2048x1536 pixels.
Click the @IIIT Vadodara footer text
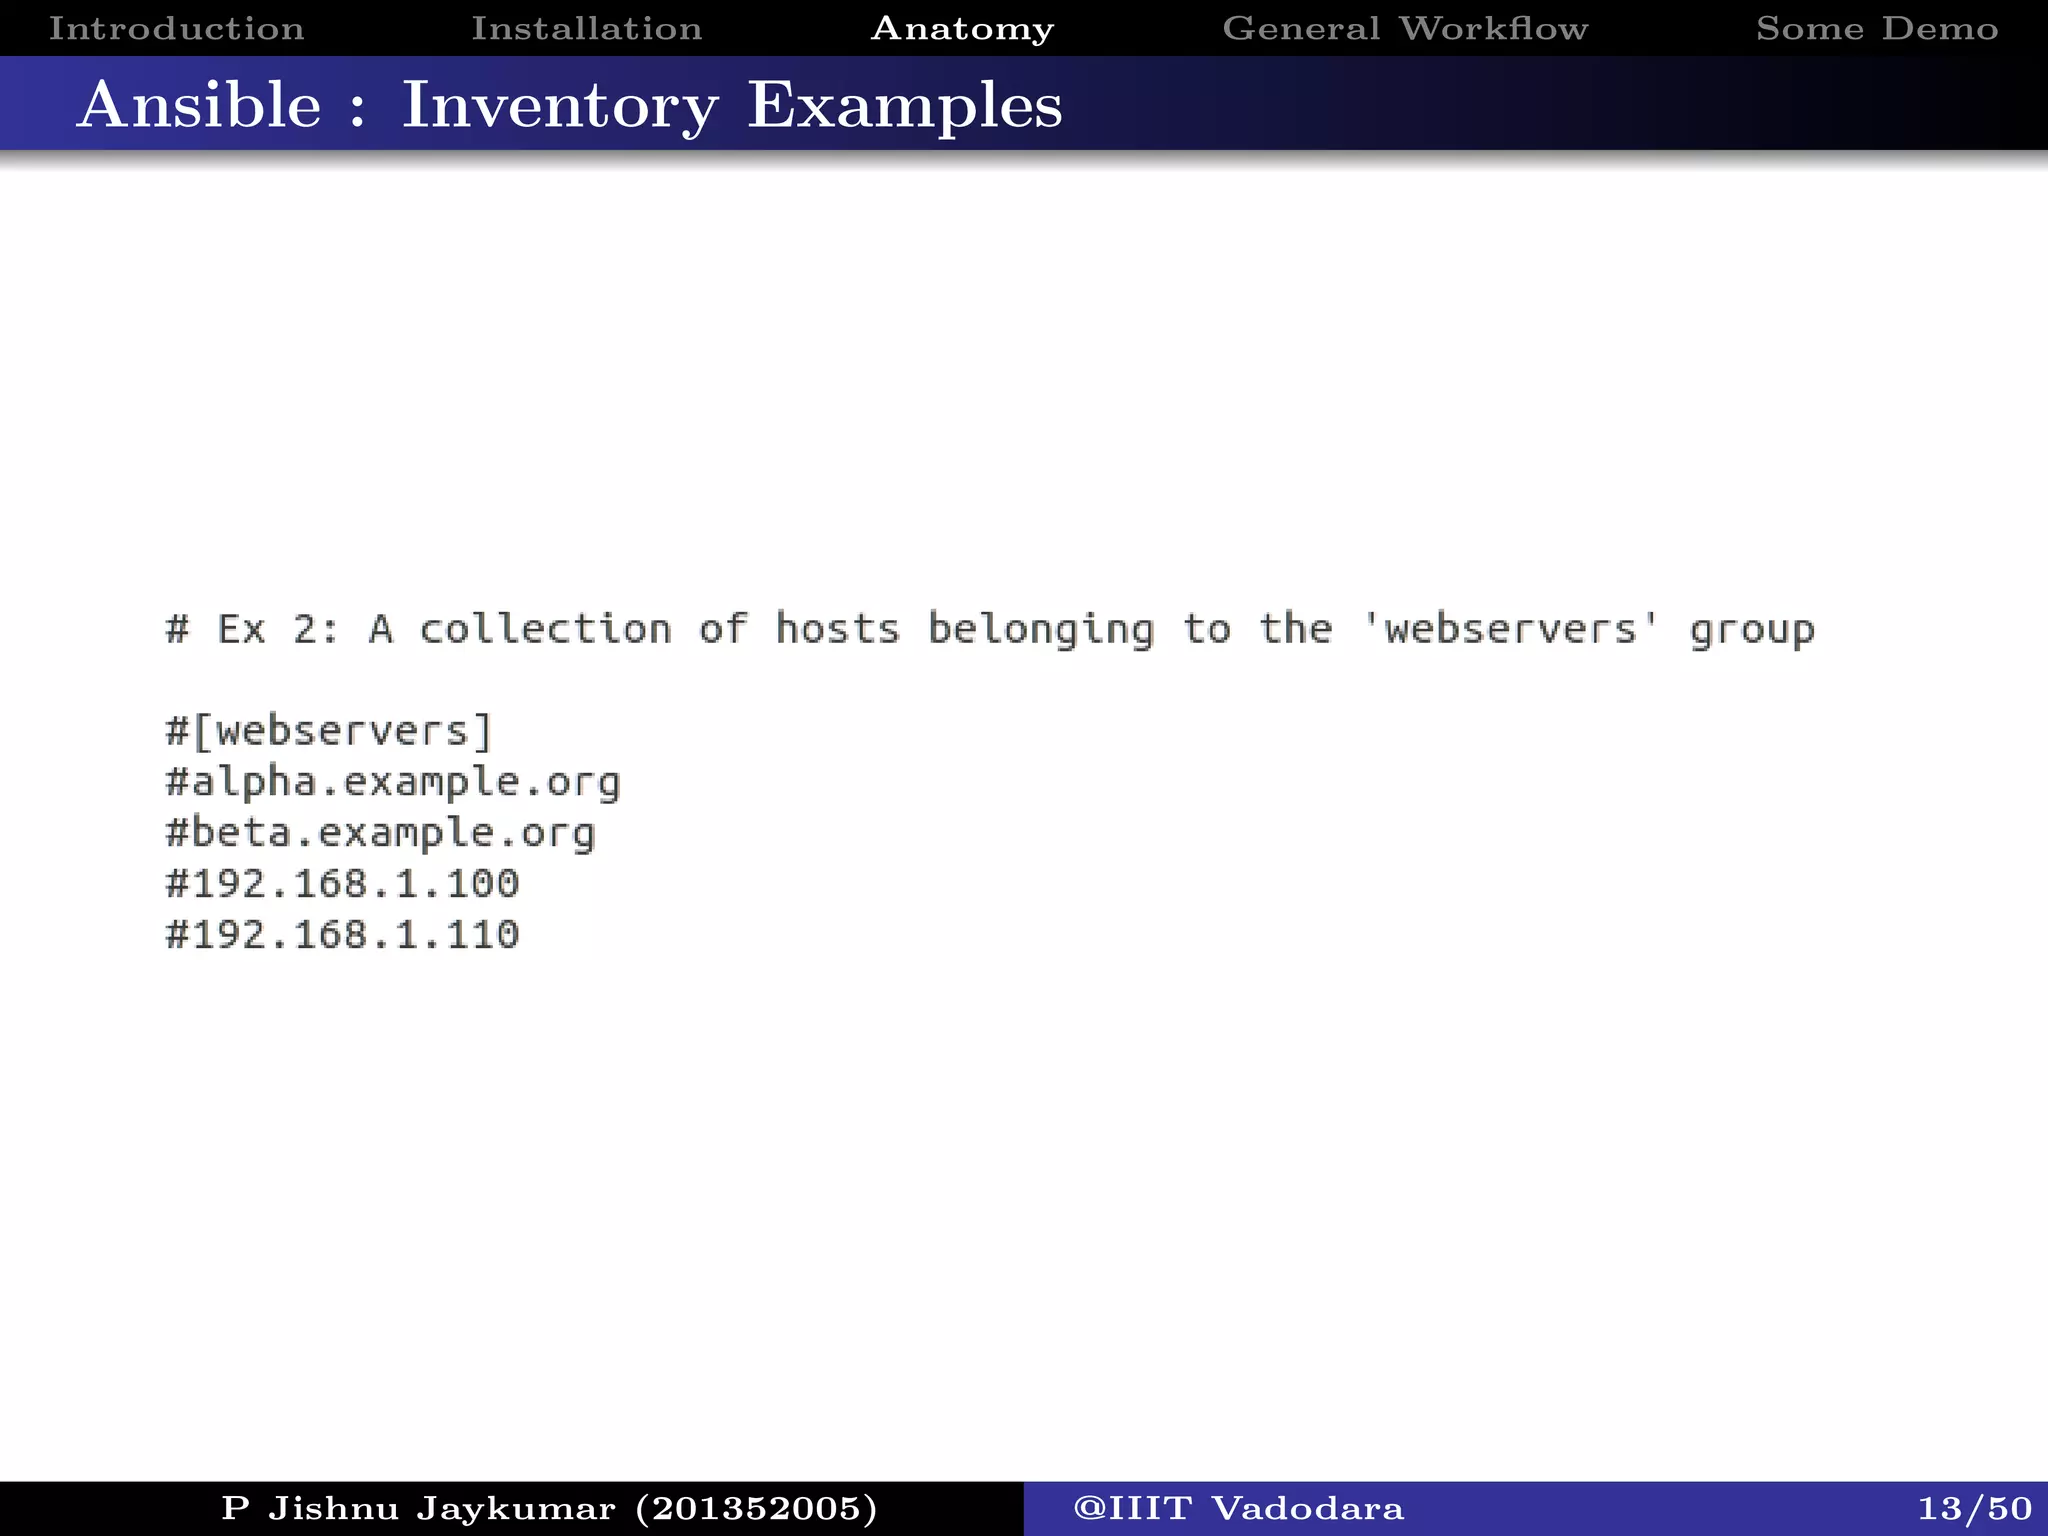[x=1238, y=1508]
